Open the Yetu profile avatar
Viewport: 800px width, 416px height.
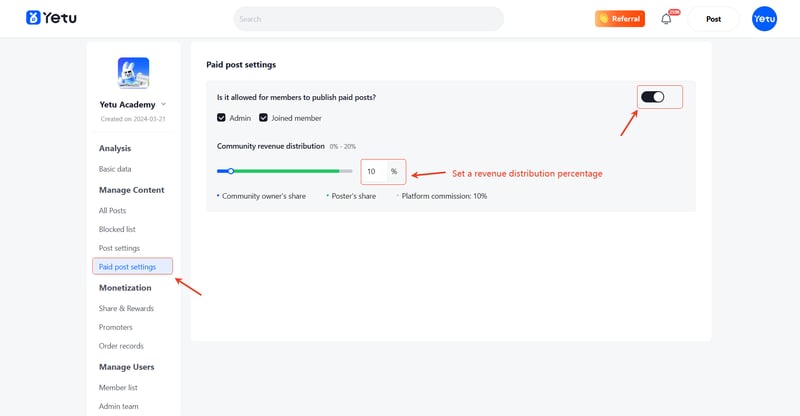(x=764, y=19)
